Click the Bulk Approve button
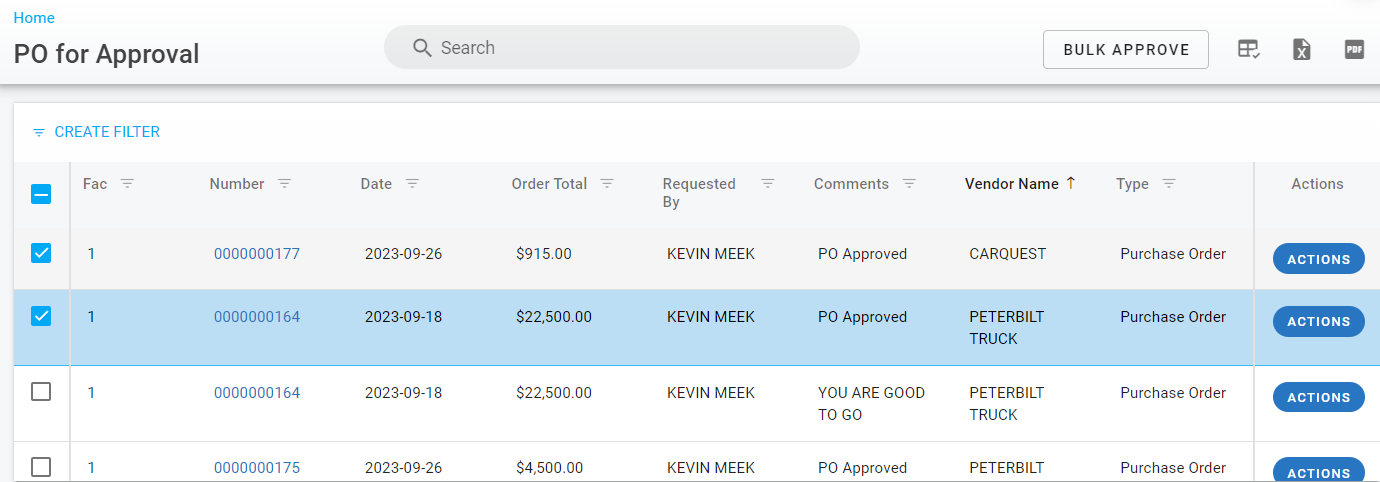Viewport: 1380px width, 482px height. [1125, 49]
